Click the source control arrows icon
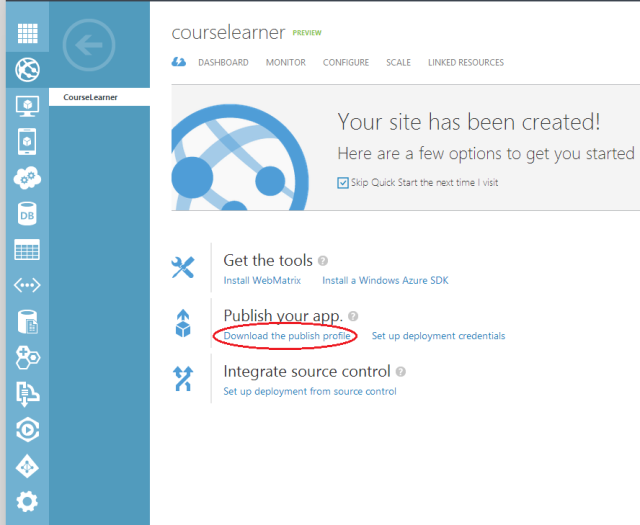This screenshot has height=525, width=640. 183,378
